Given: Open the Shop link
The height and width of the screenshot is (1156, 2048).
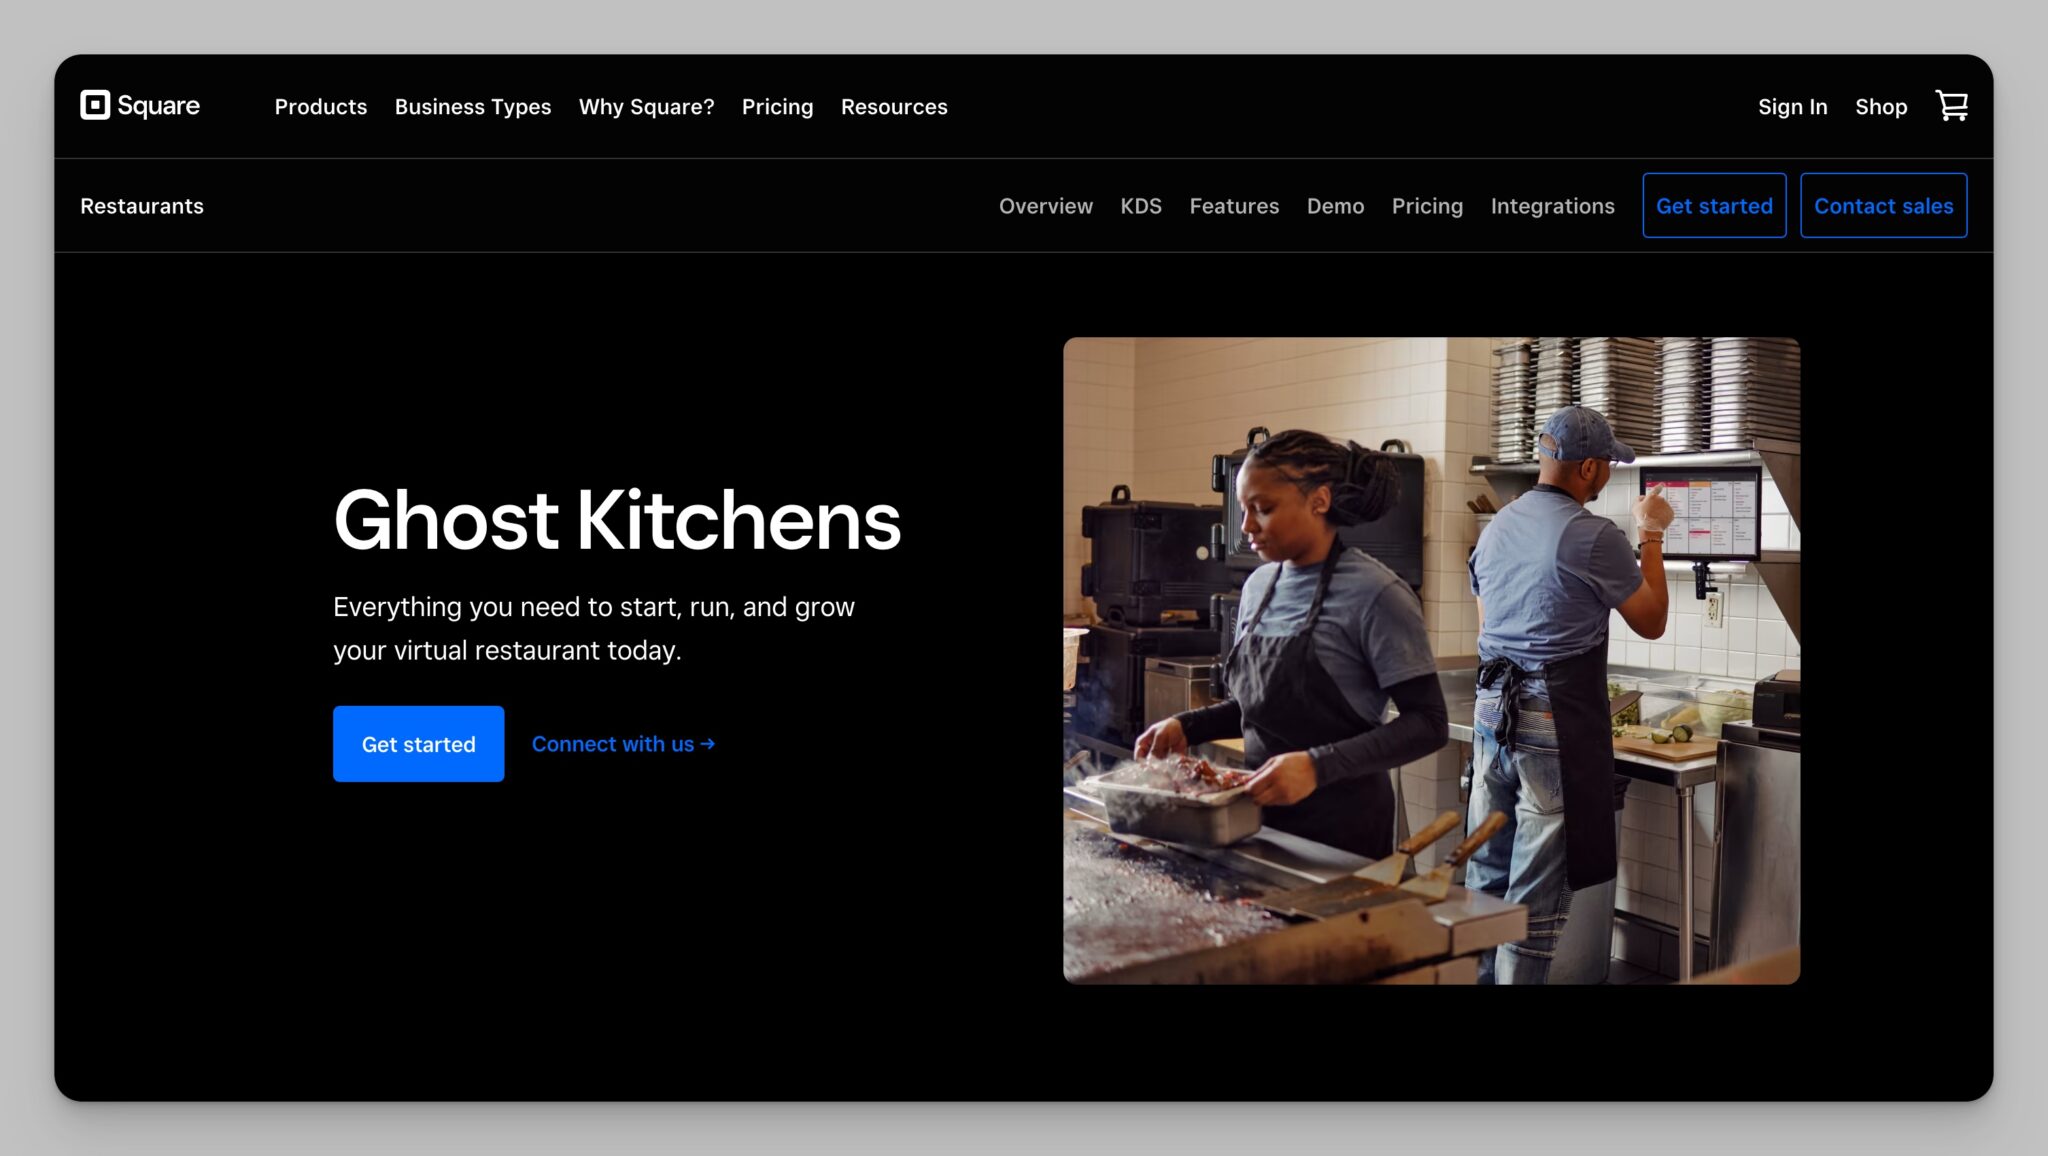Looking at the screenshot, I should coord(1881,106).
